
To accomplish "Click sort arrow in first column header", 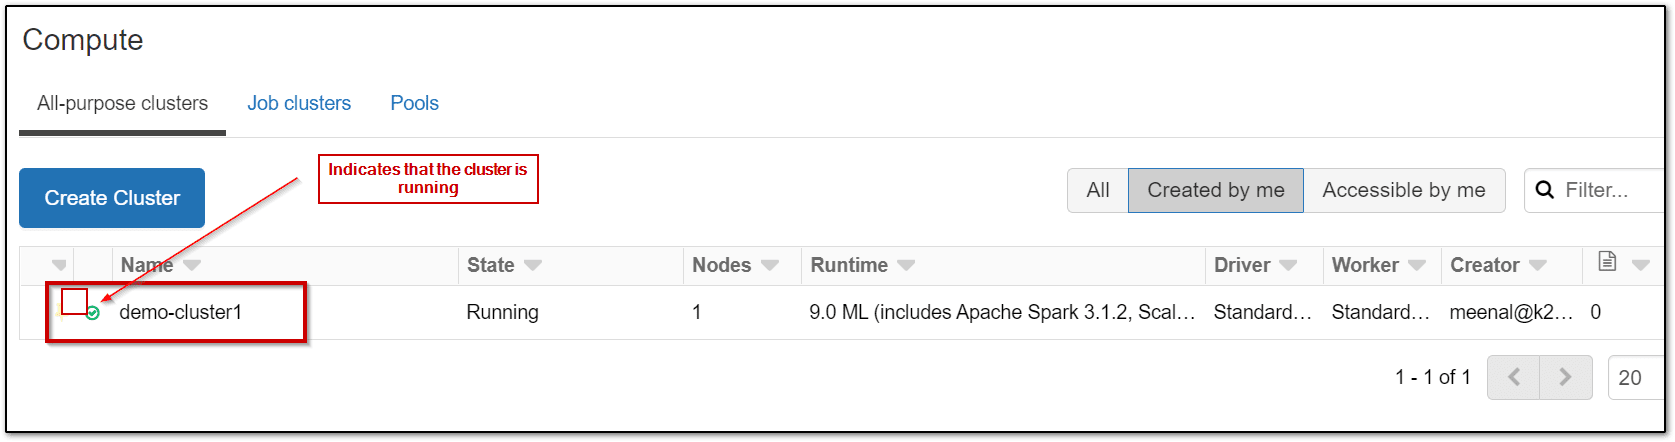I will [59, 265].
